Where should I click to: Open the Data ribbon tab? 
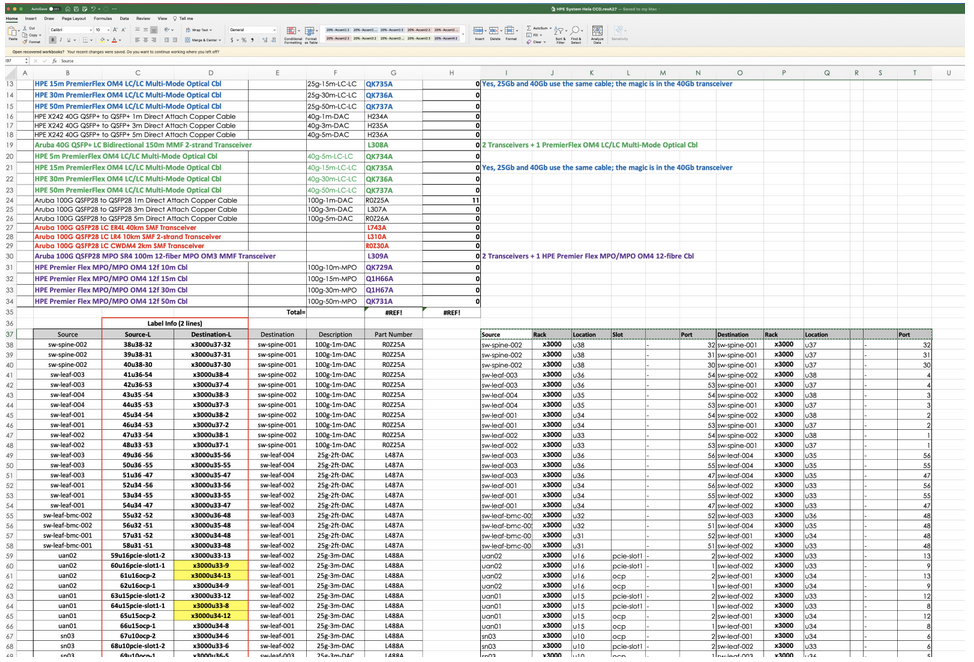point(124,19)
